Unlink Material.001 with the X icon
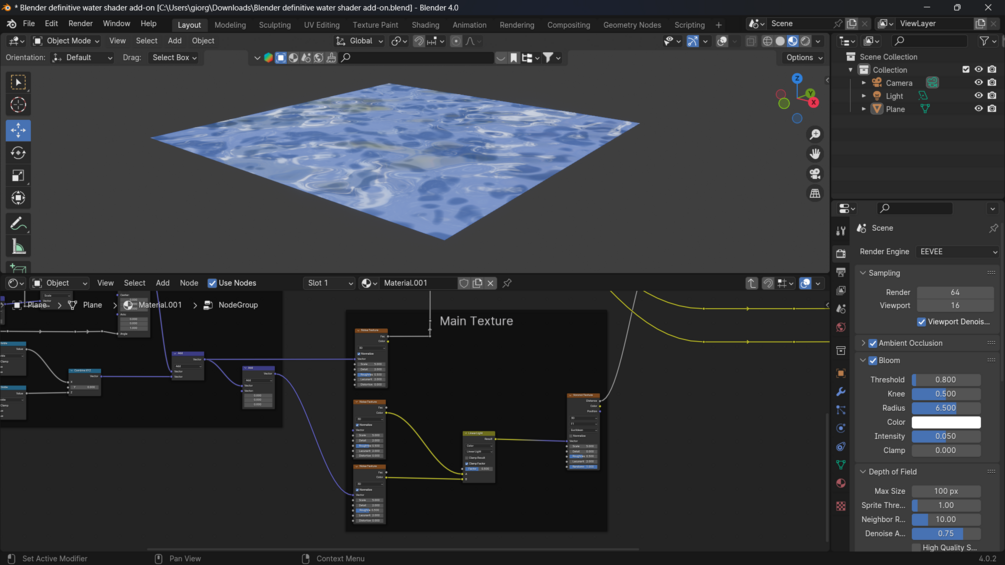 (490, 283)
